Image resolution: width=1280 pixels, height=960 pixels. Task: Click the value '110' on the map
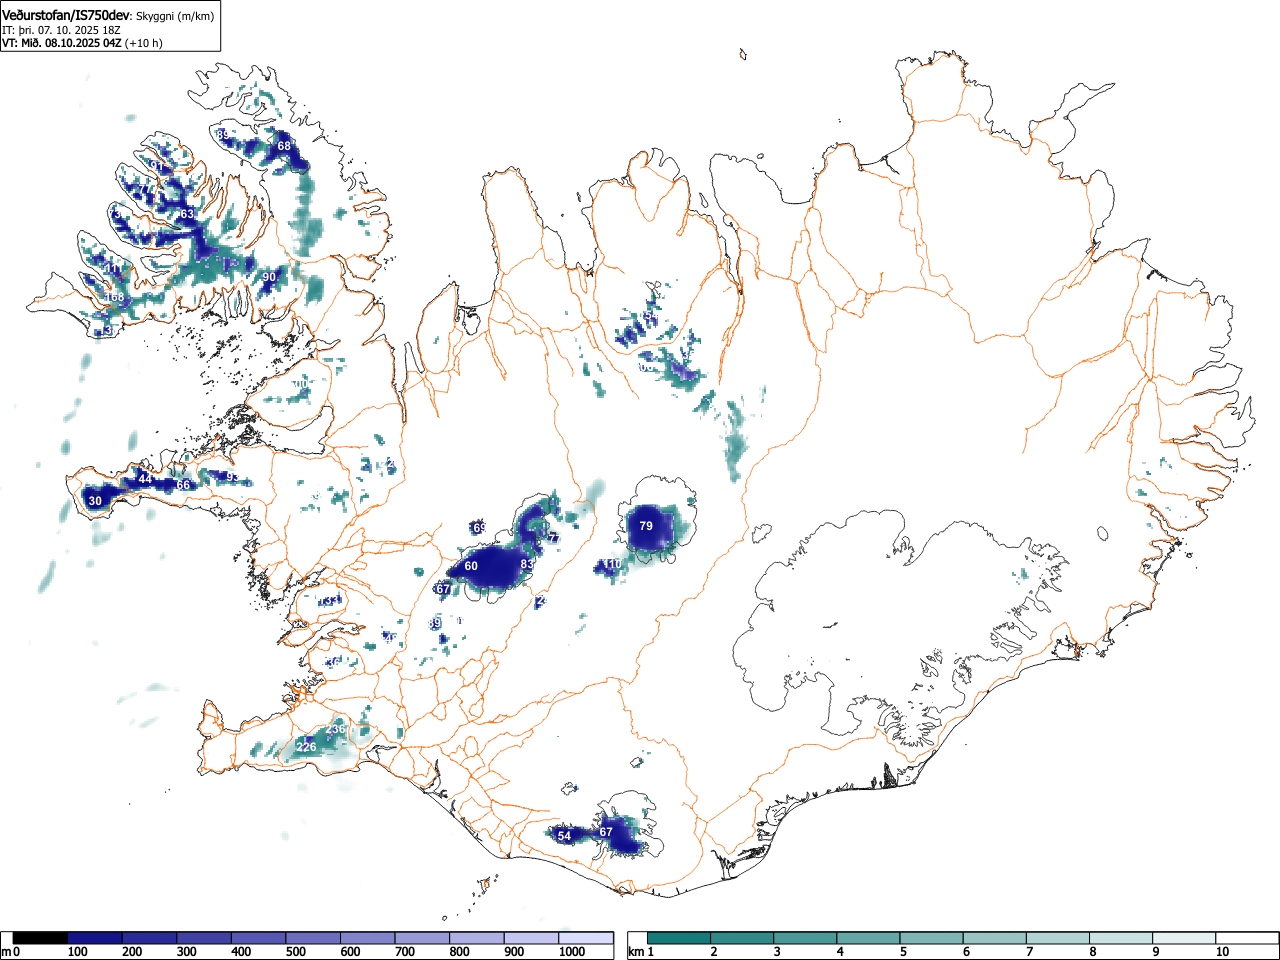(613, 565)
